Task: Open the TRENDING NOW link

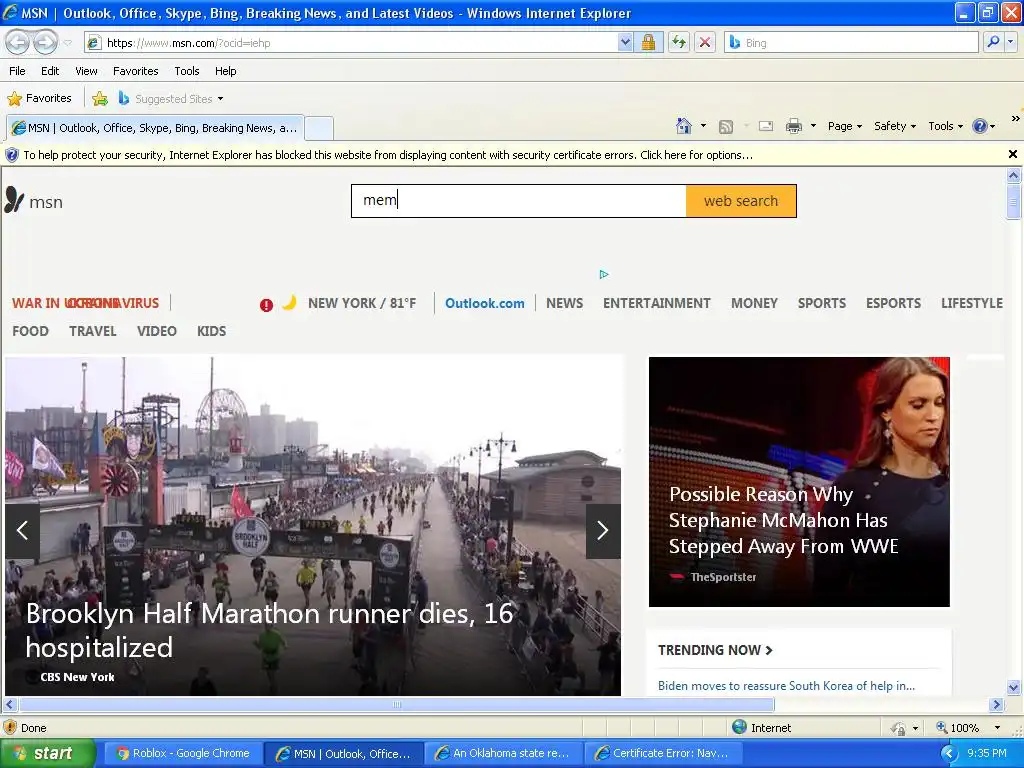Action: [x=715, y=650]
